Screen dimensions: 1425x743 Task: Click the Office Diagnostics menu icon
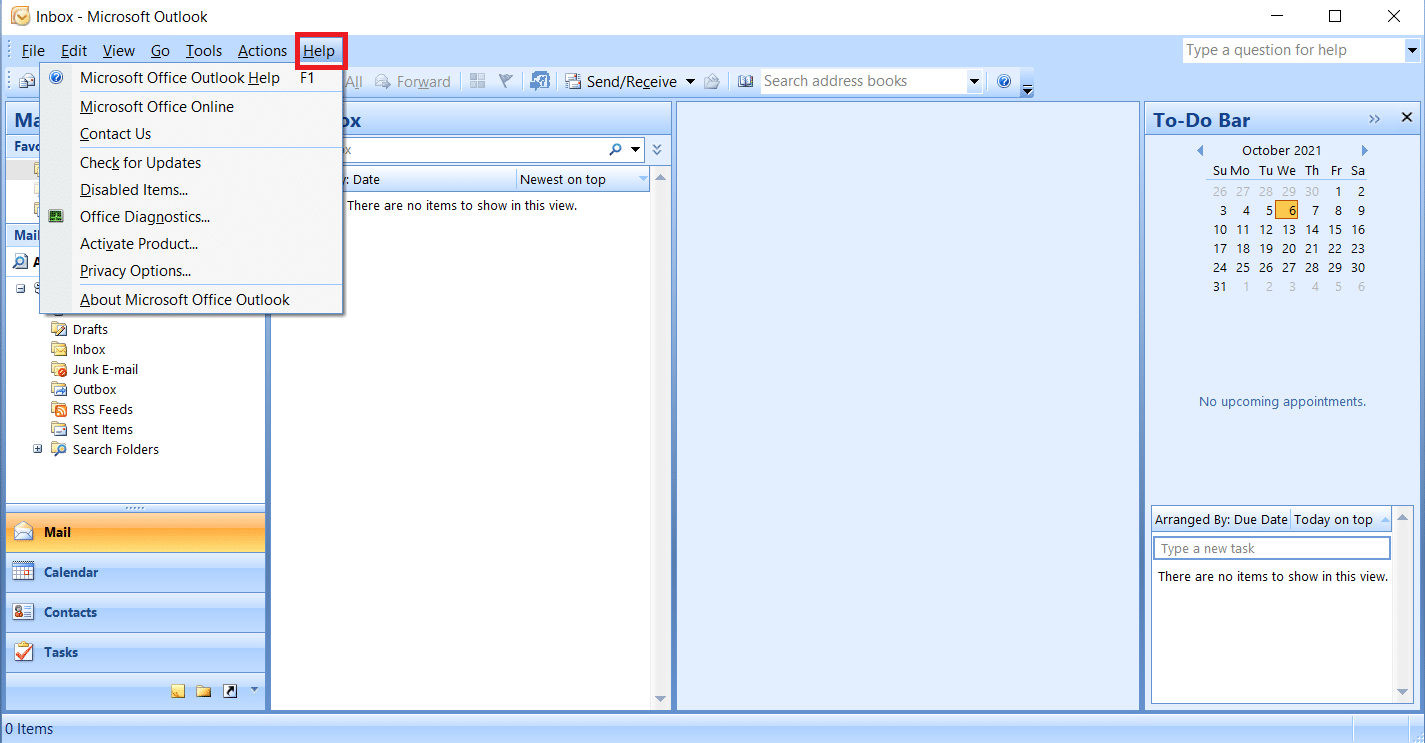[x=56, y=216]
